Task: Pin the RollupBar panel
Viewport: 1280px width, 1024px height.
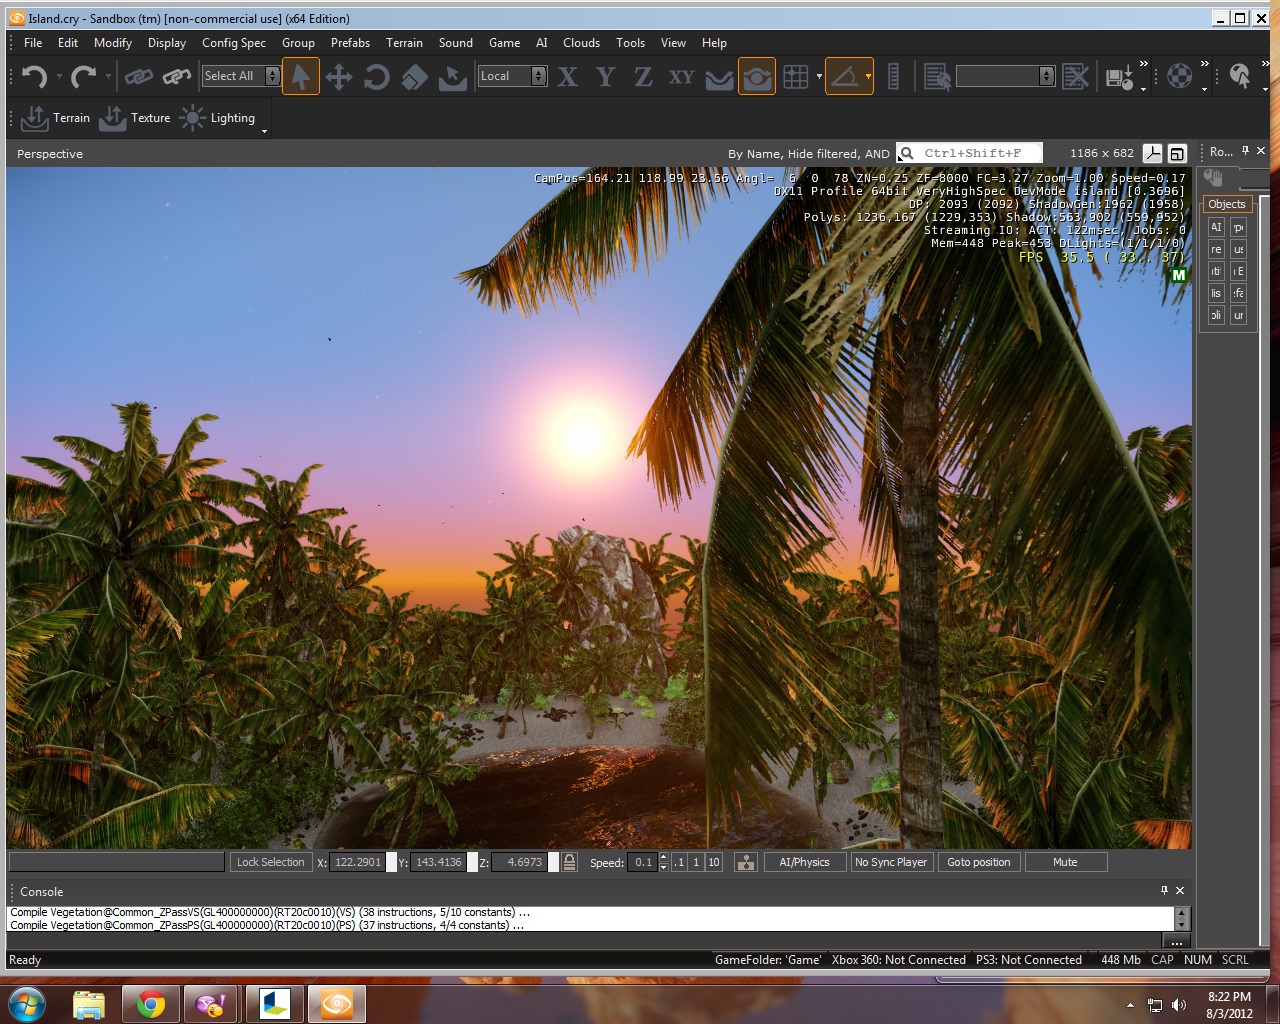Action: pos(1245,151)
